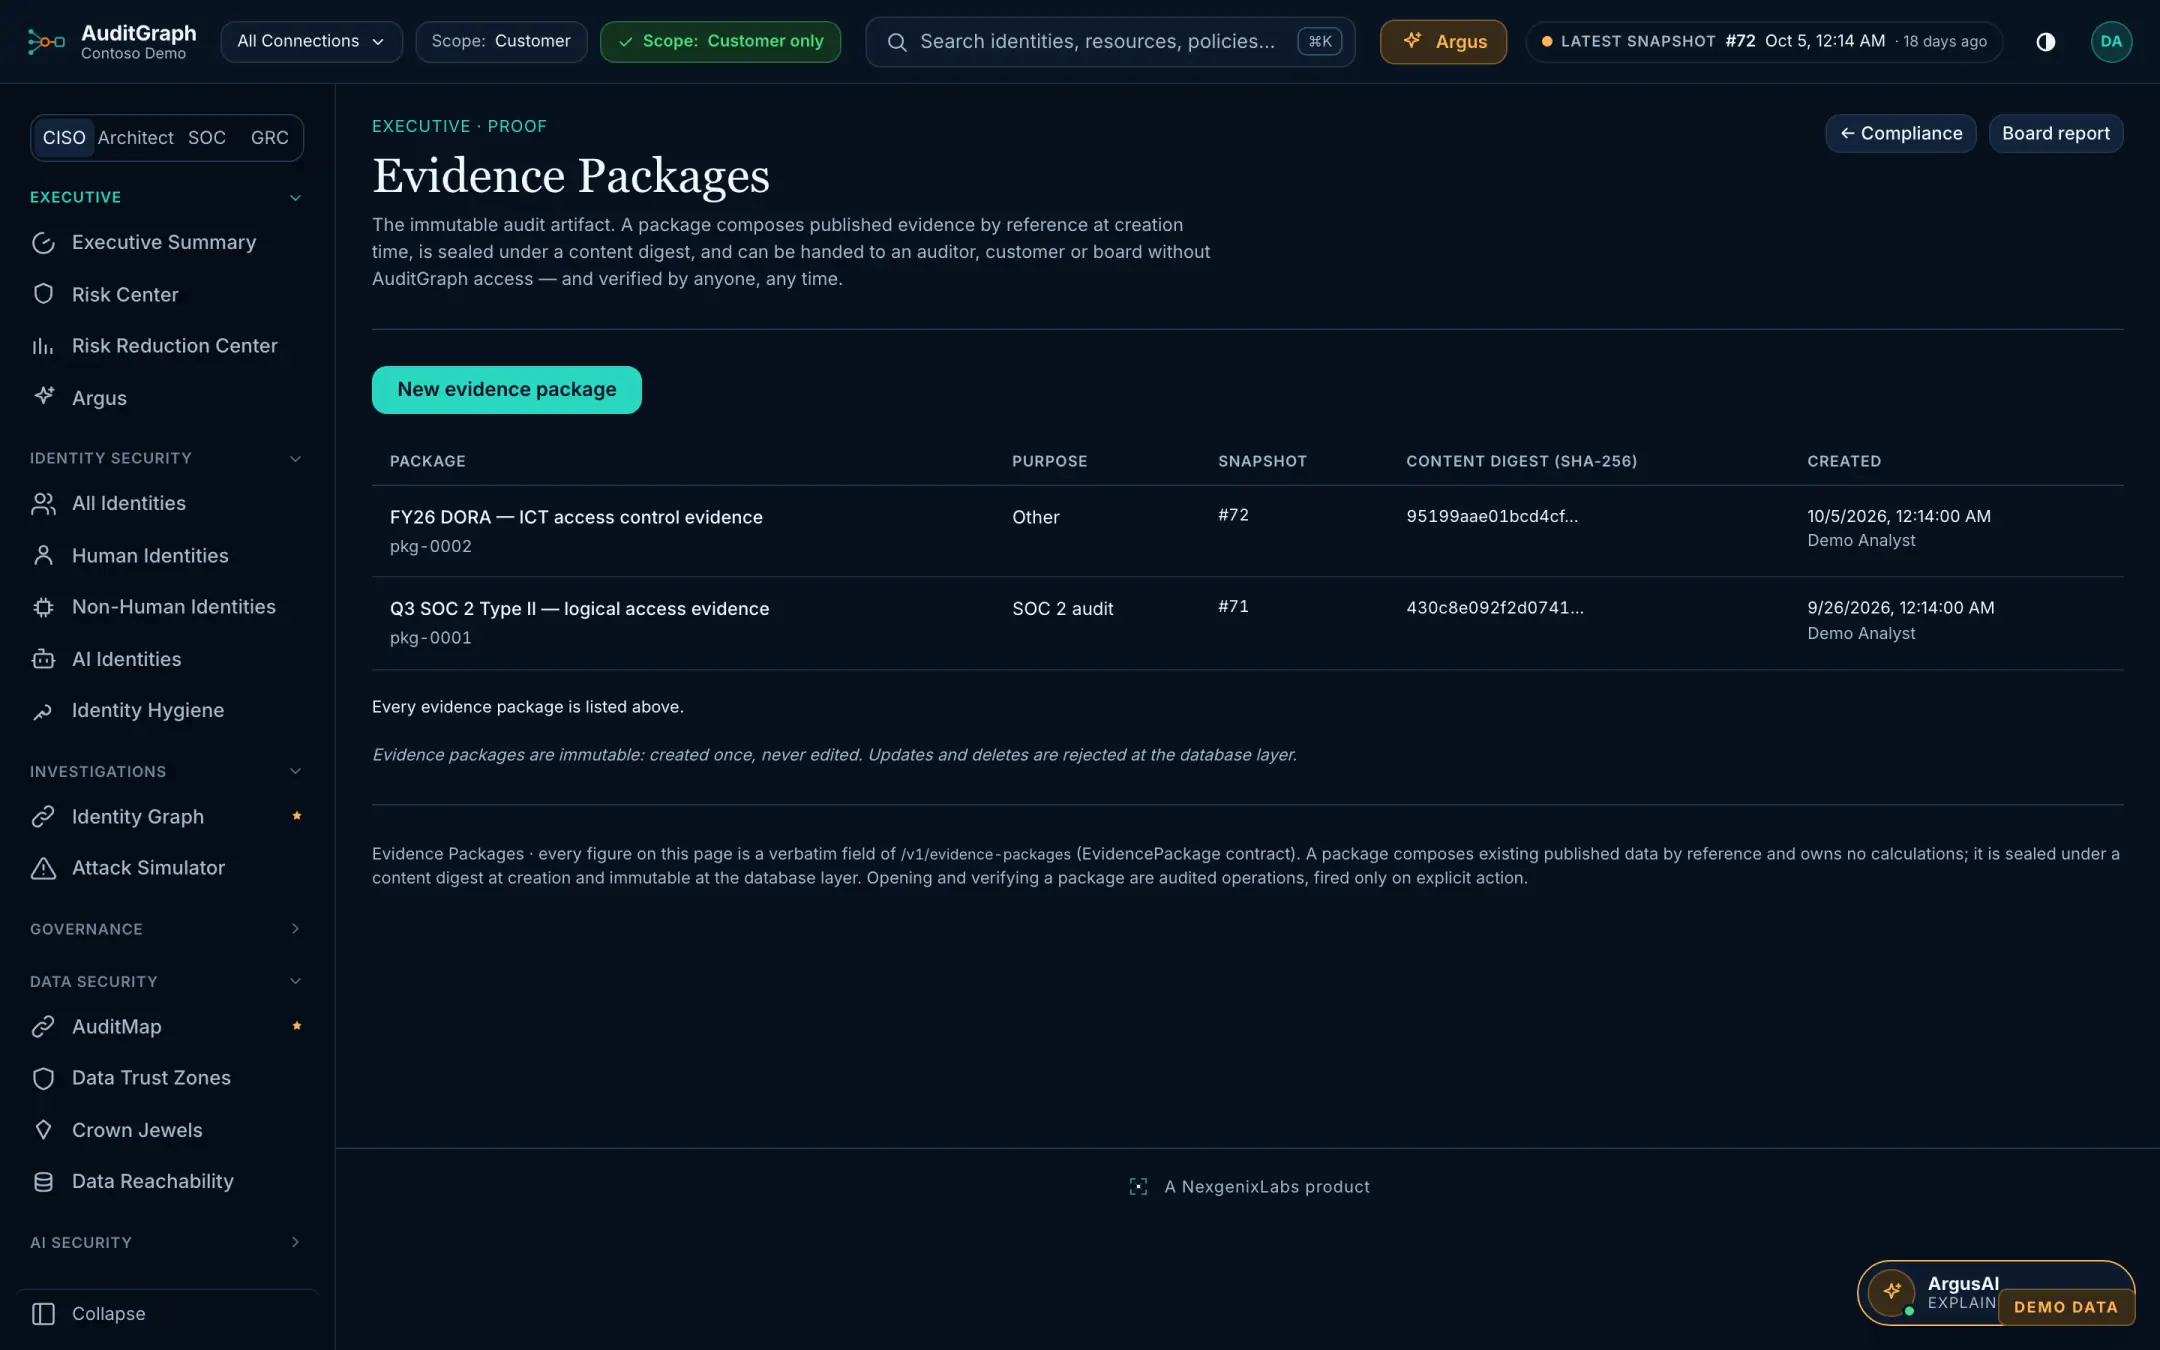Image resolution: width=2160 pixels, height=1350 pixels.
Task: Switch to the CISO persona tab
Action: click(64, 137)
